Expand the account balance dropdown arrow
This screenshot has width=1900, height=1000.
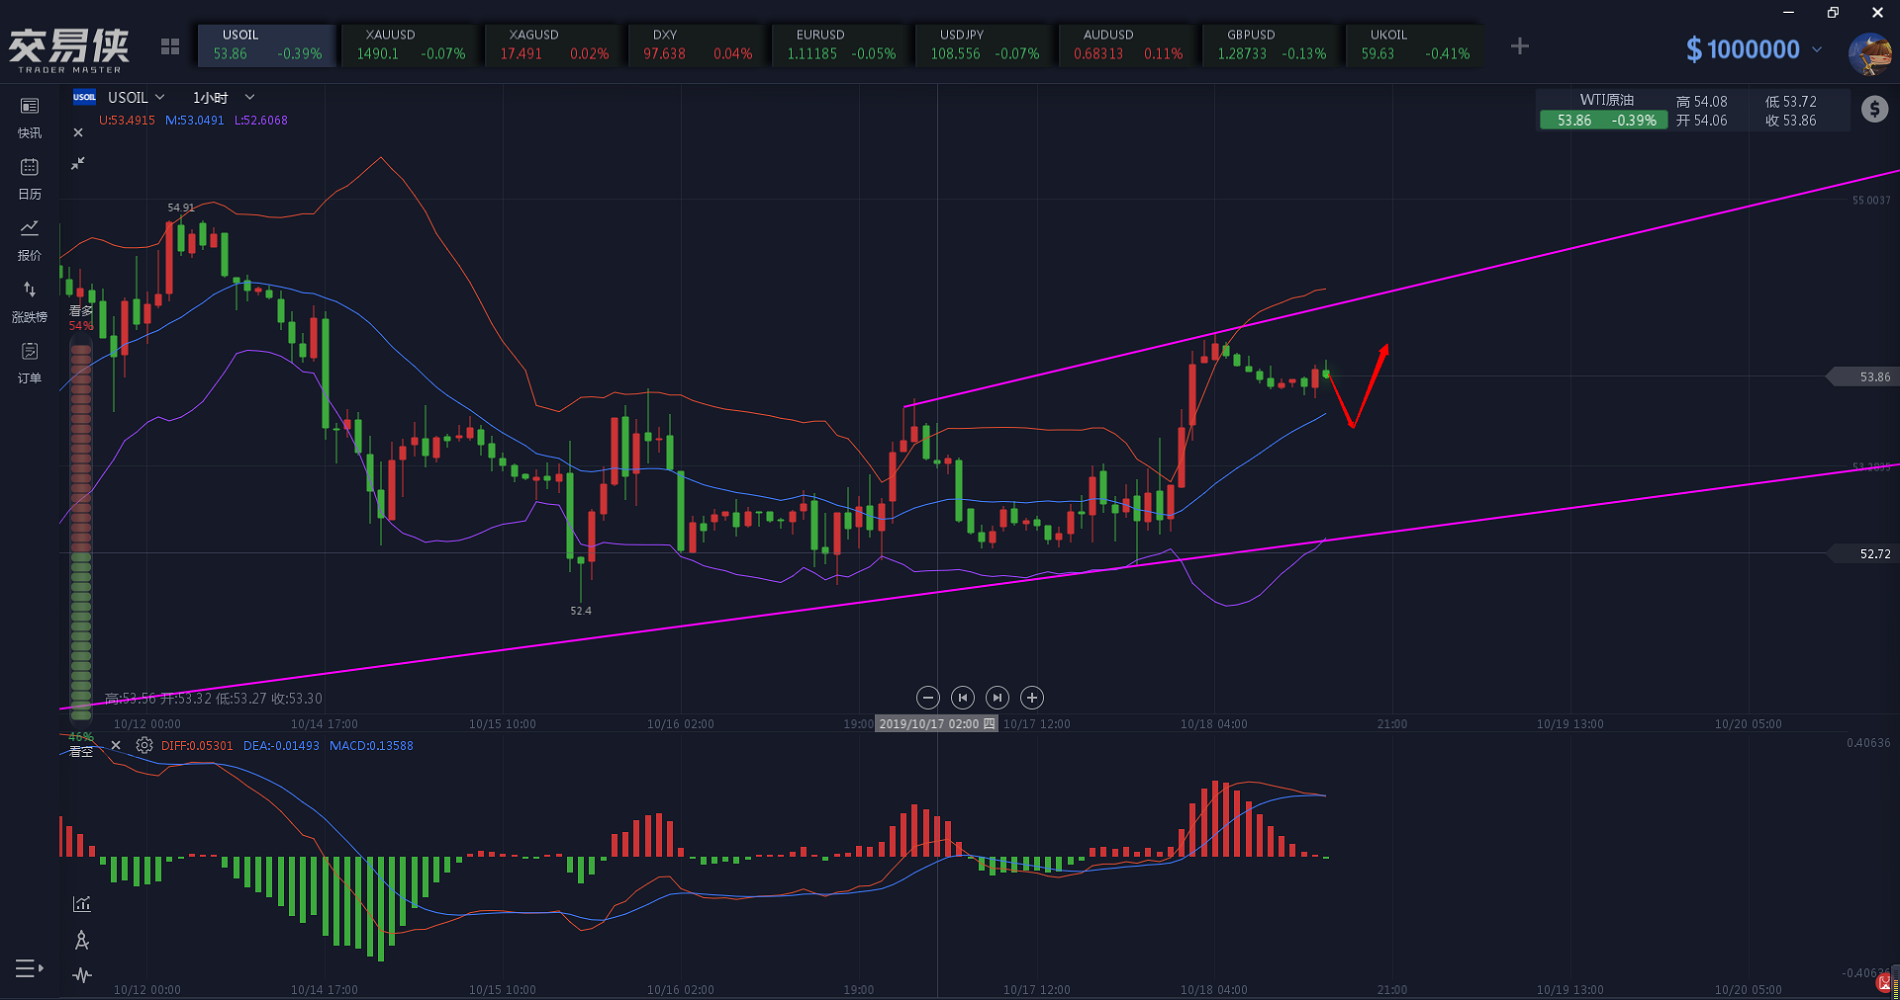[x=1817, y=49]
